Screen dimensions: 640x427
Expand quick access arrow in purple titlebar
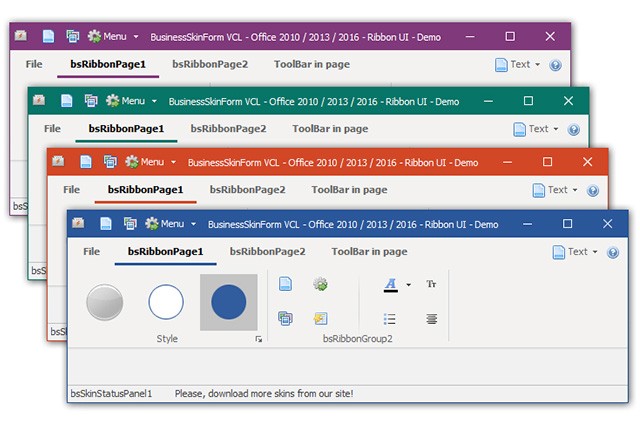(x=136, y=37)
